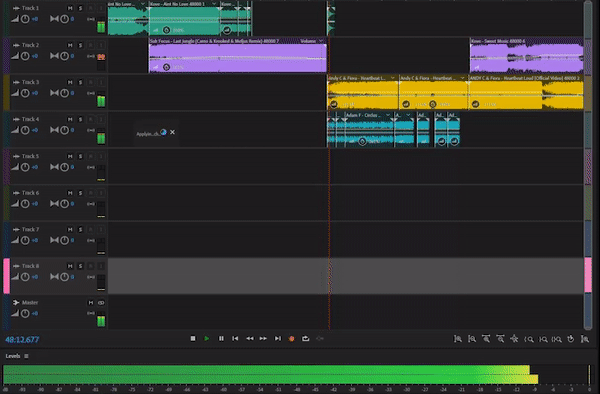Mute Track 2

[x=70, y=45]
